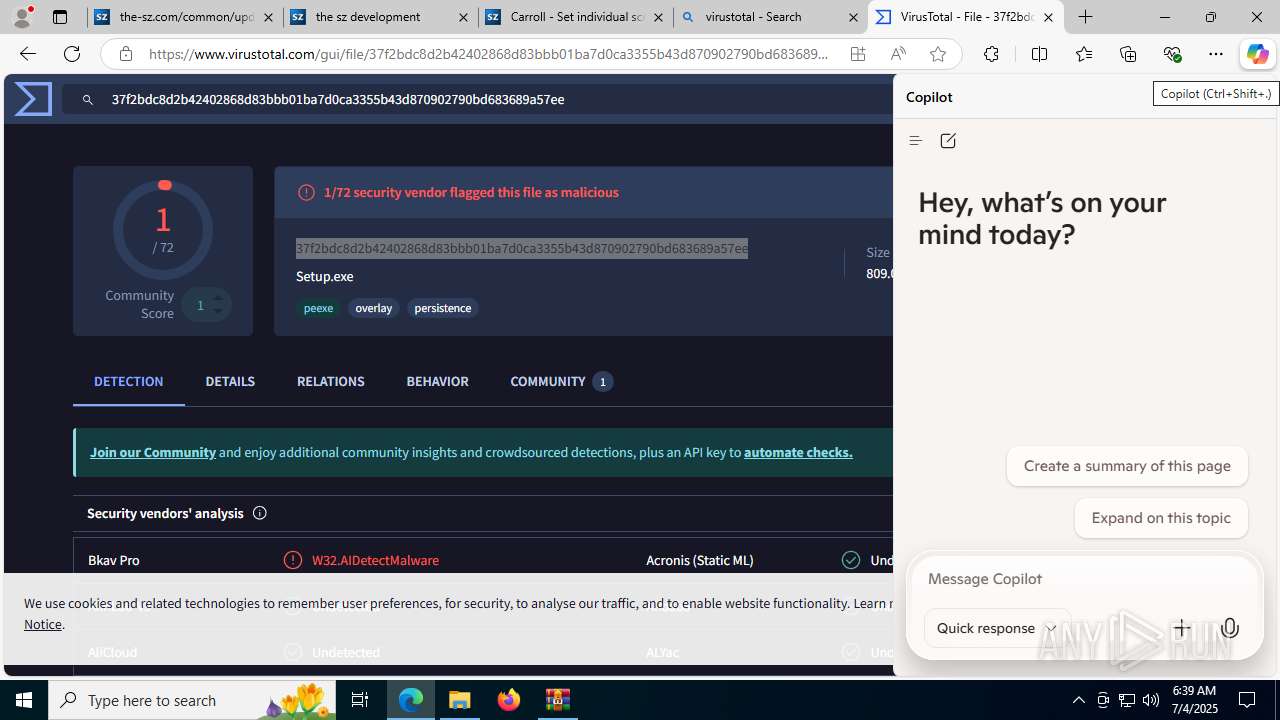Screen dimensions: 1280x720
Task: Upvote the community score arrow
Action: click(218, 297)
